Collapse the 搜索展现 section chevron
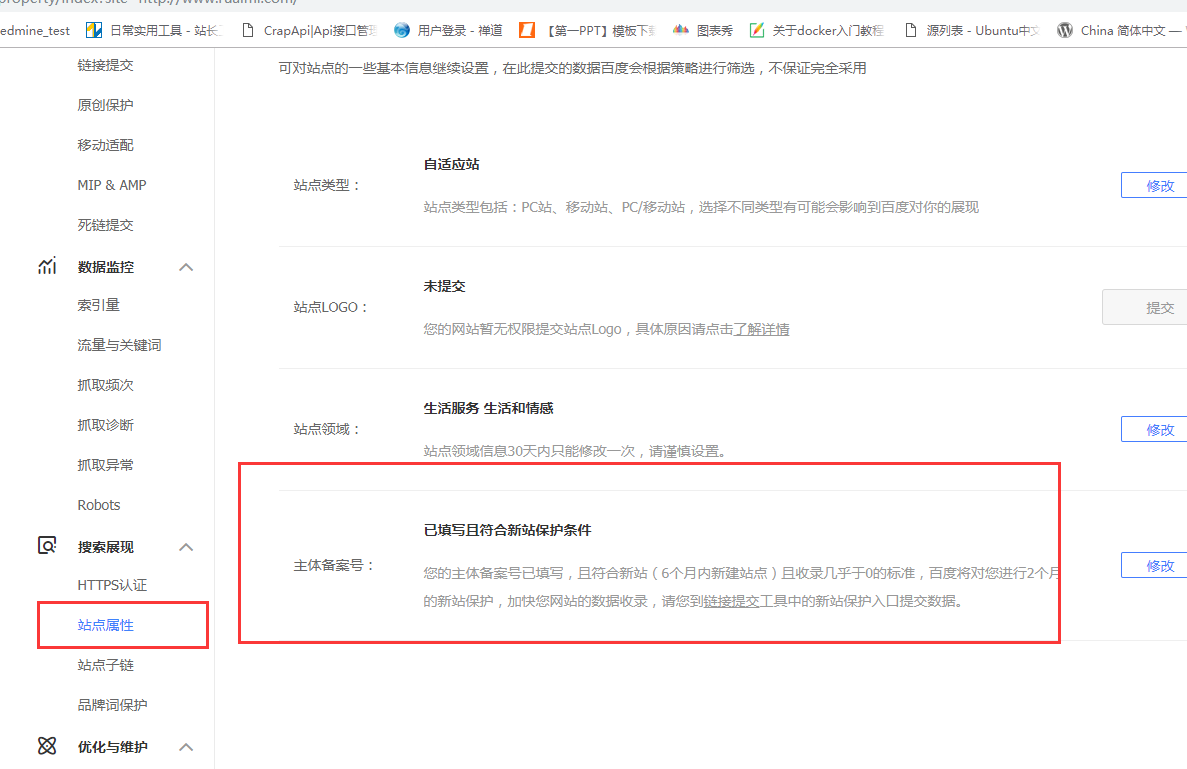This screenshot has width=1187, height=769. coord(186,546)
